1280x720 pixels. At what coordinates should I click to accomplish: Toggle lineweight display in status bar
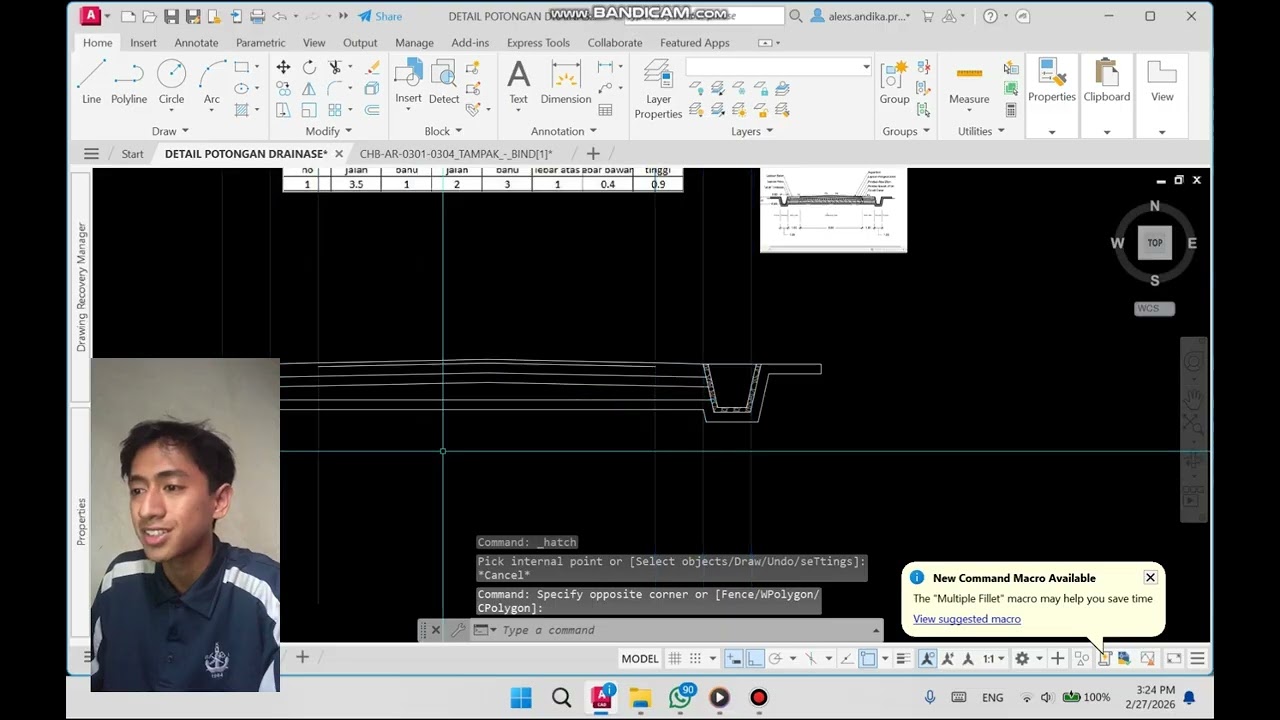pos(903,658)
